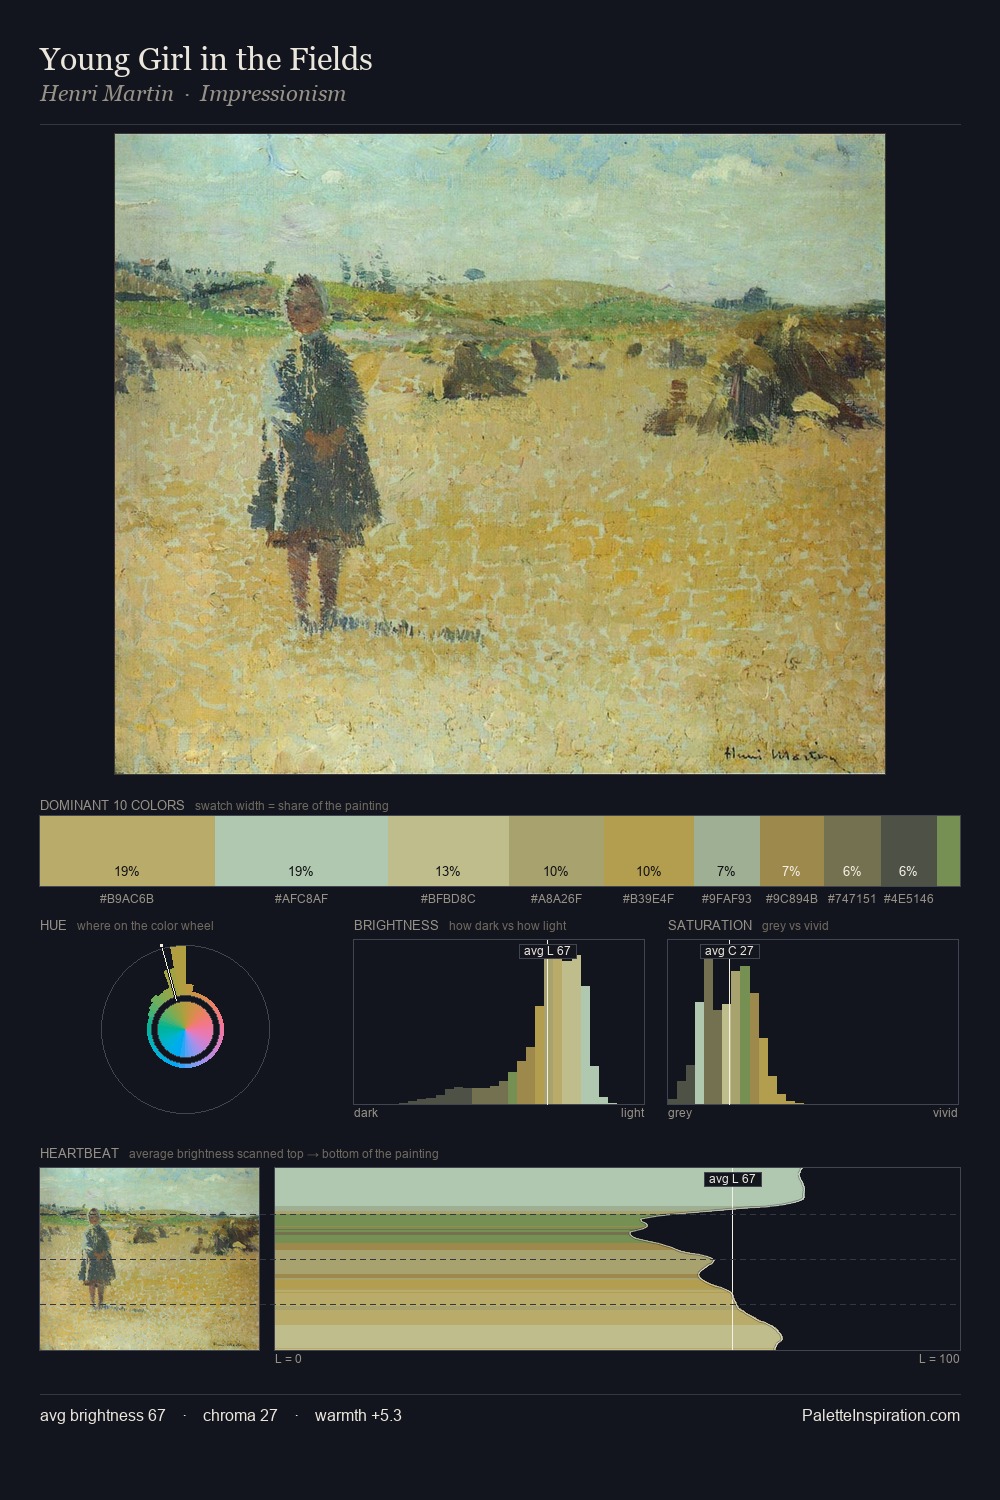Image resolution: width=1000 pixels, height=1500 pixels.
Task: Click the 'HUE' section heading
Action: pos(53,925)
